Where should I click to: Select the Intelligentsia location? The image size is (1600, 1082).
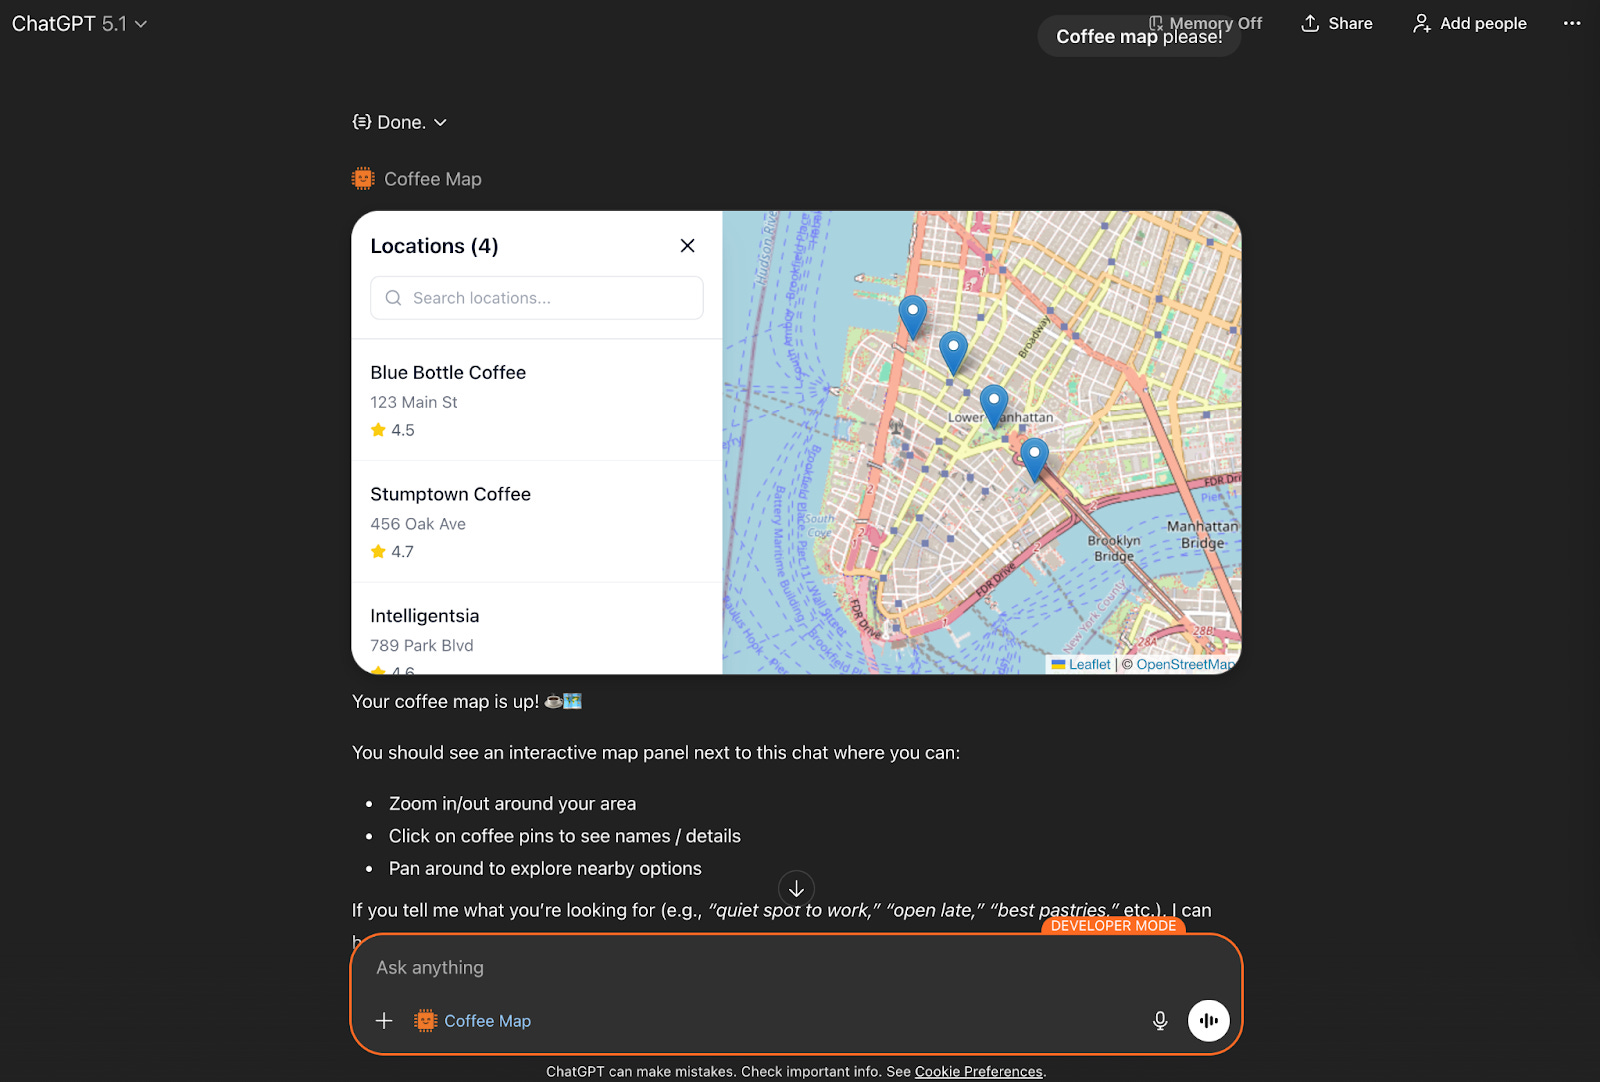point(537,629)
